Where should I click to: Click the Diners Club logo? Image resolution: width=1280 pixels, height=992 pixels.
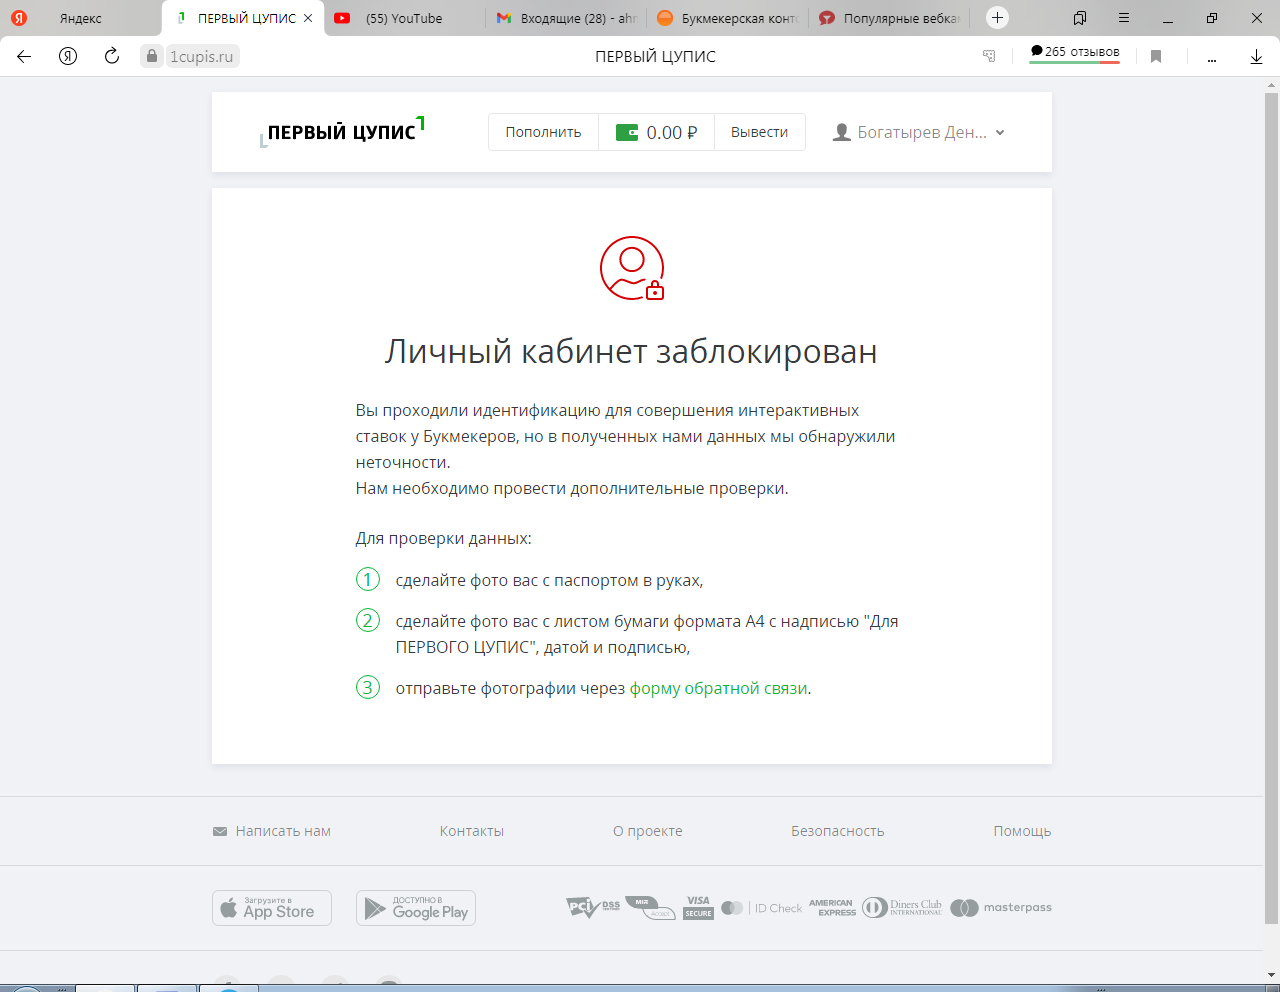click(902, 907)
